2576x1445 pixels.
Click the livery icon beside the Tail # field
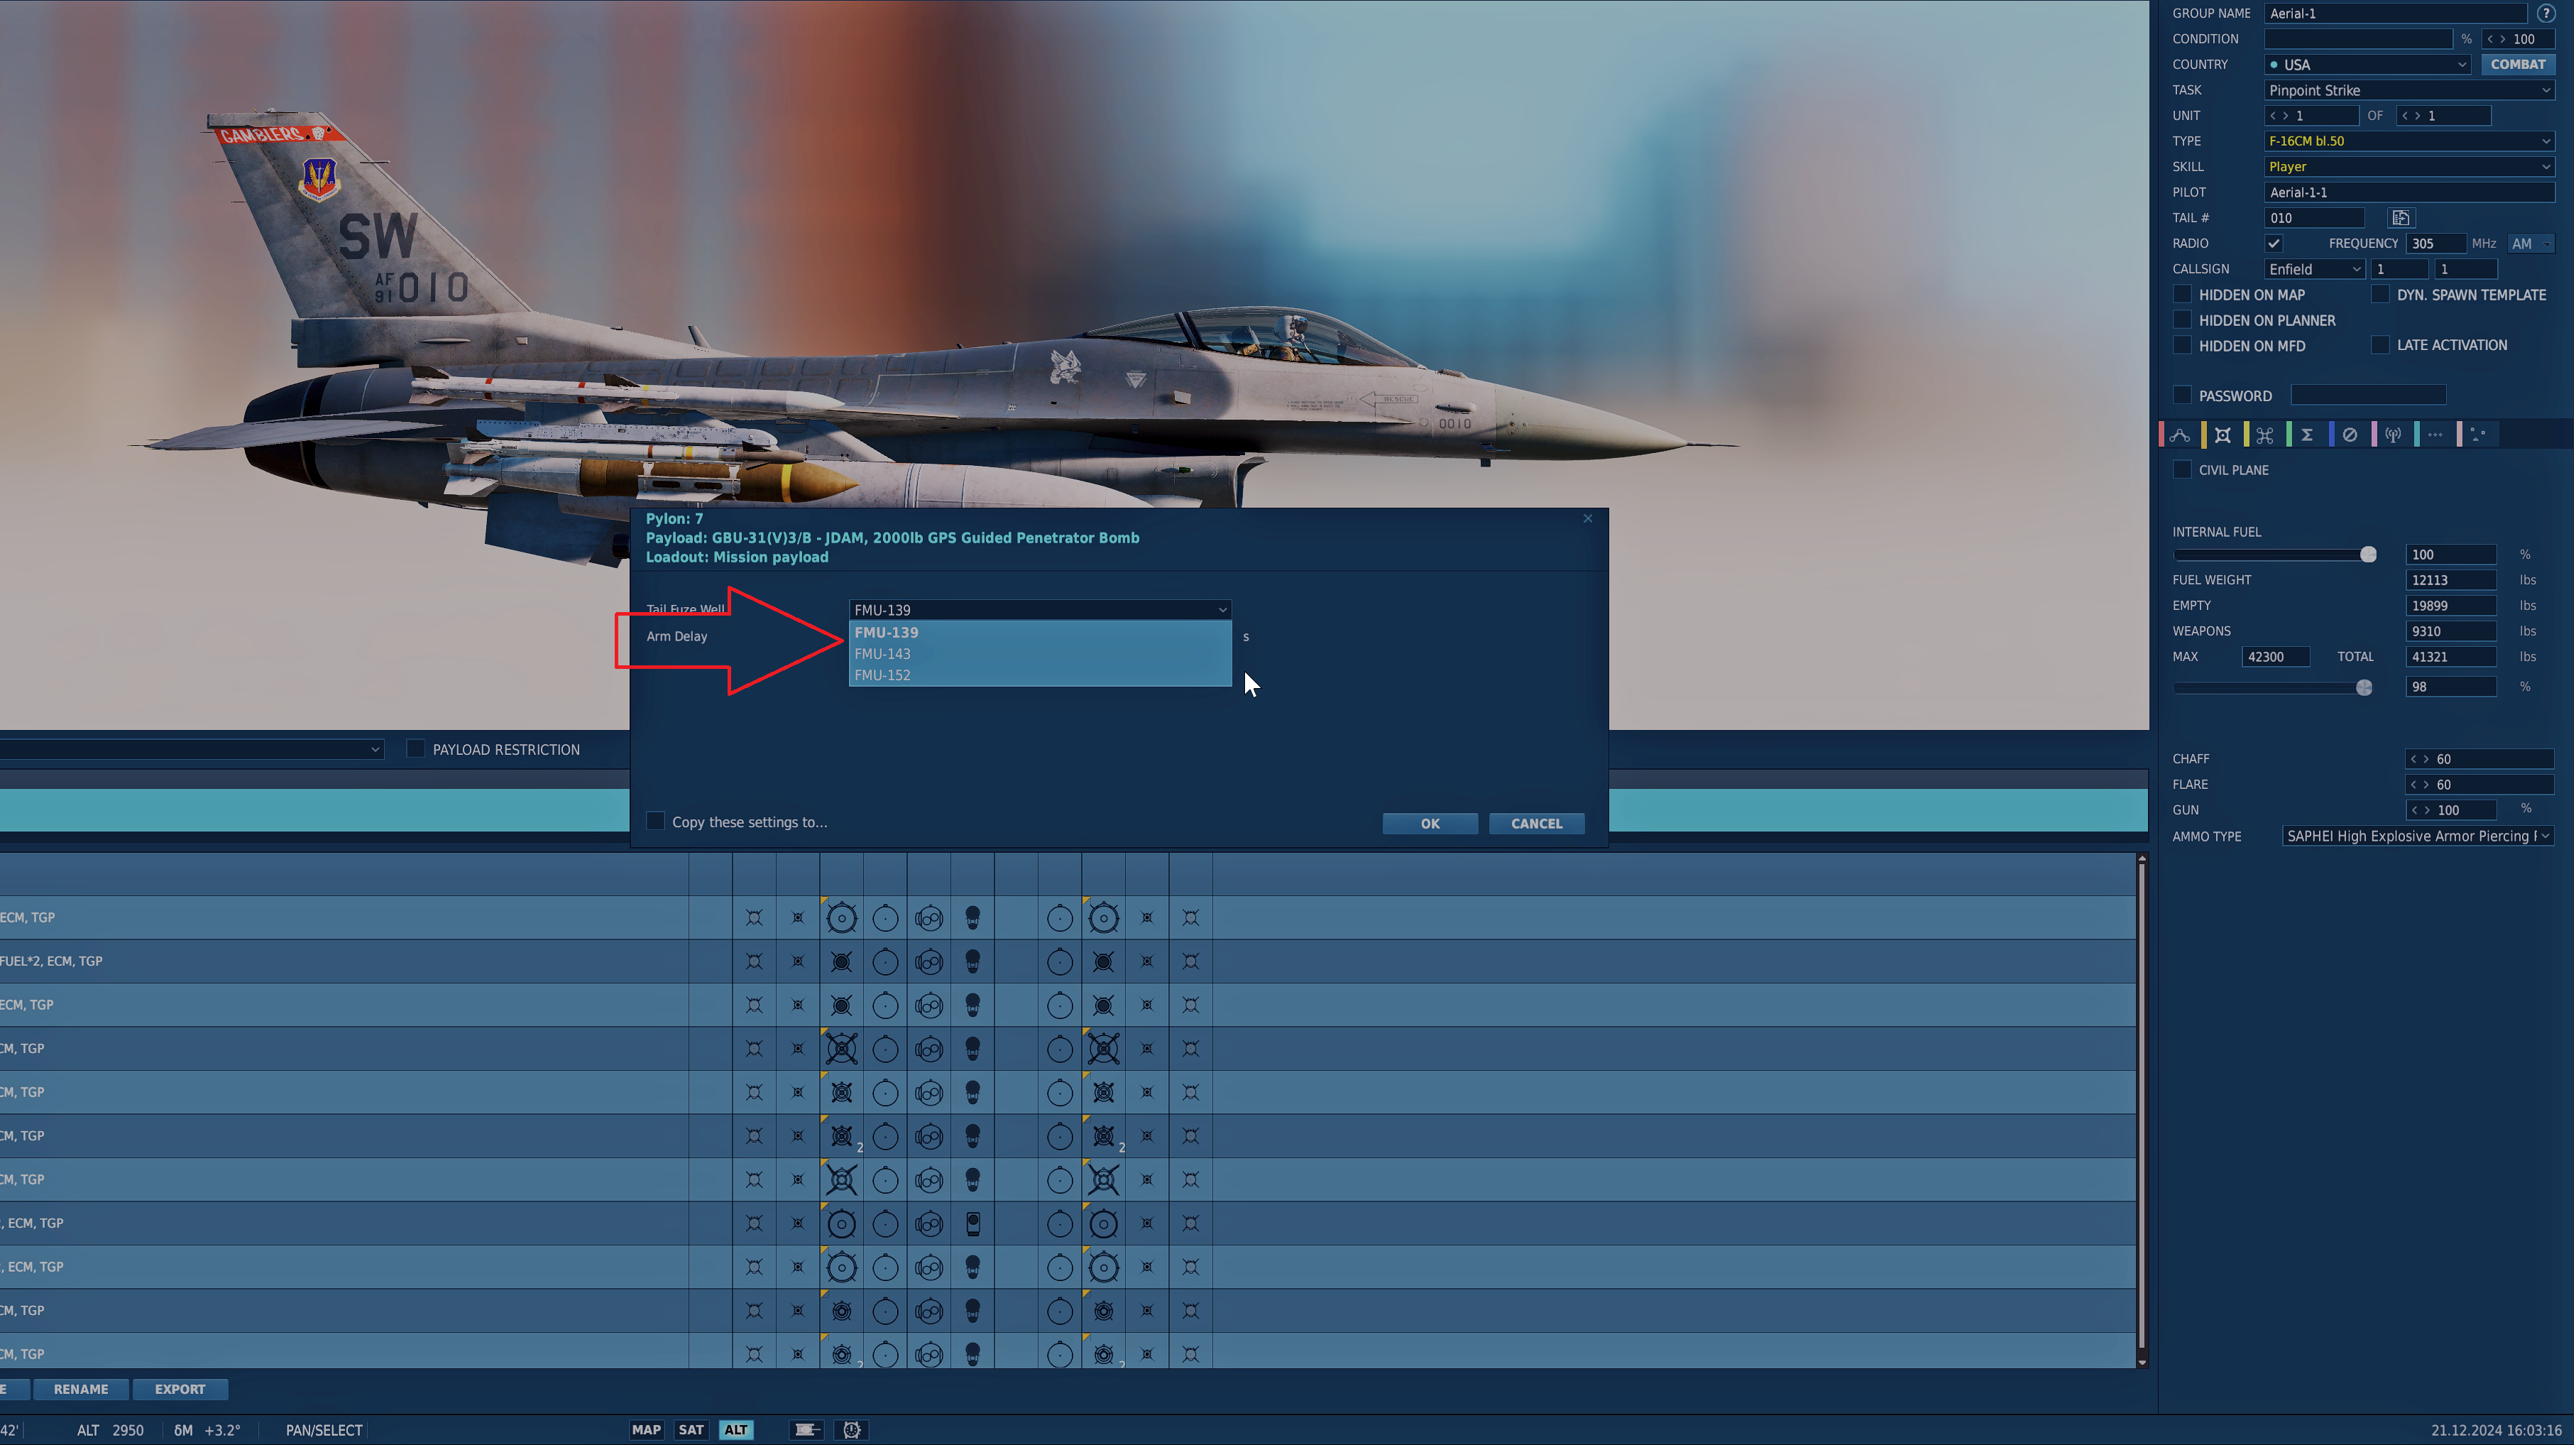click(x=2401, y=218)
